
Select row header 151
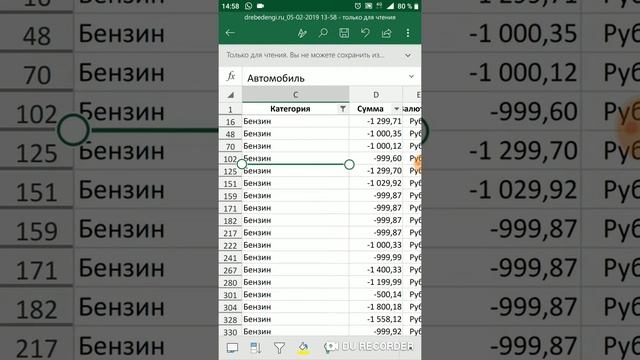coord(230,184)
